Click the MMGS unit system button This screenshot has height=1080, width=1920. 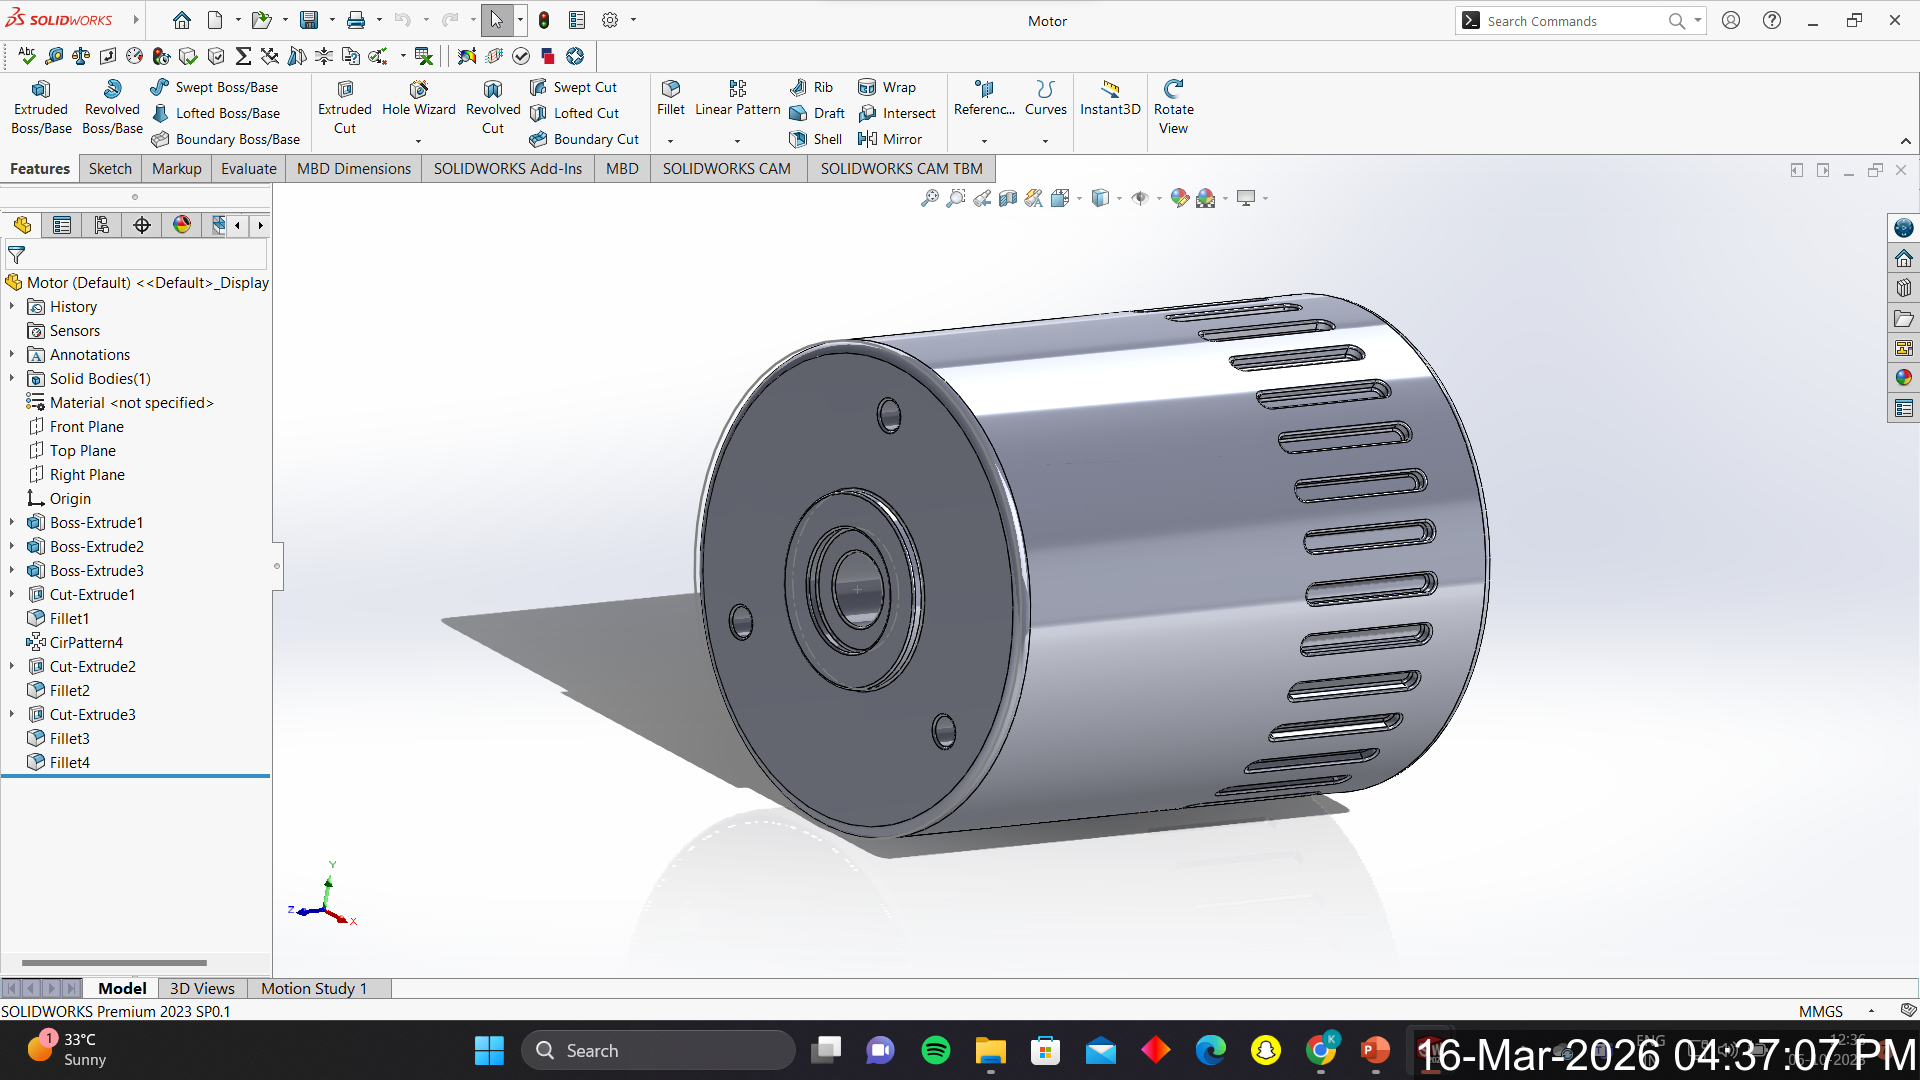coord(1820,1011)
